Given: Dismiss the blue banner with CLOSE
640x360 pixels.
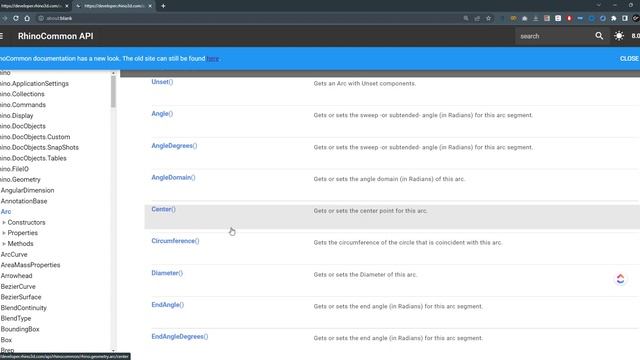Looking at the screenshot, I should (629, 58).
